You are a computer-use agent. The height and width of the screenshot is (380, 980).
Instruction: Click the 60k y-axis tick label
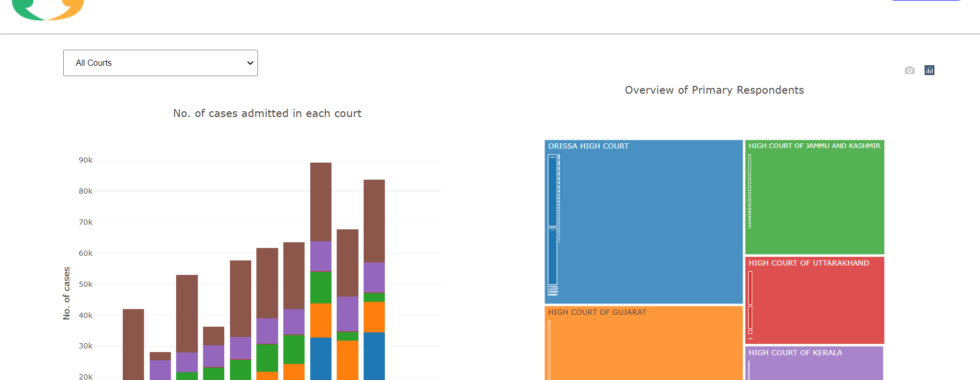point(86,253)
